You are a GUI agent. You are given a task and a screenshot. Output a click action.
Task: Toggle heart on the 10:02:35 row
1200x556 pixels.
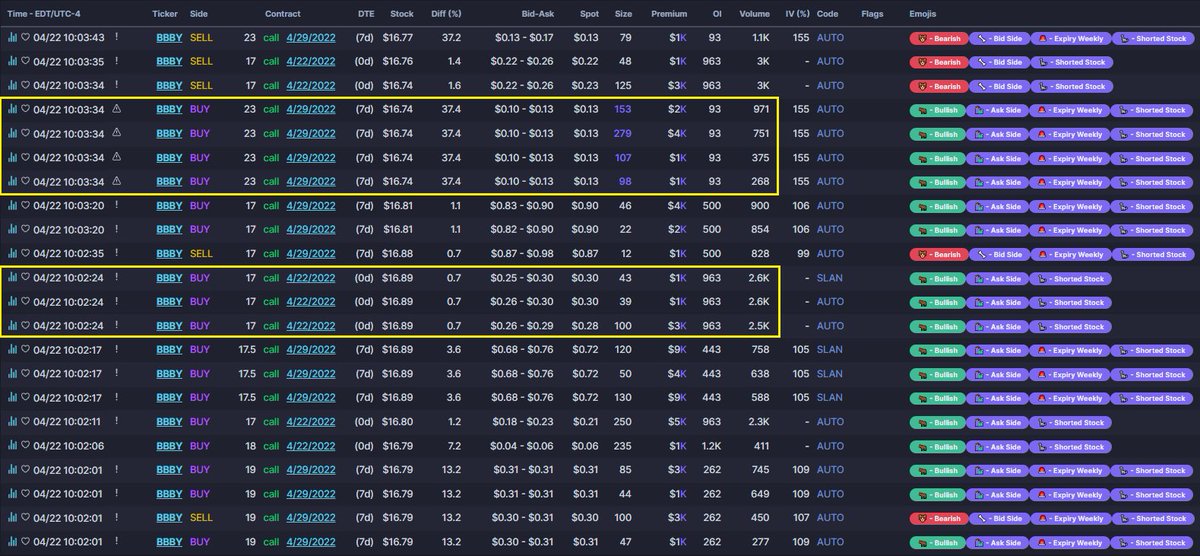[x=25, y=254]
